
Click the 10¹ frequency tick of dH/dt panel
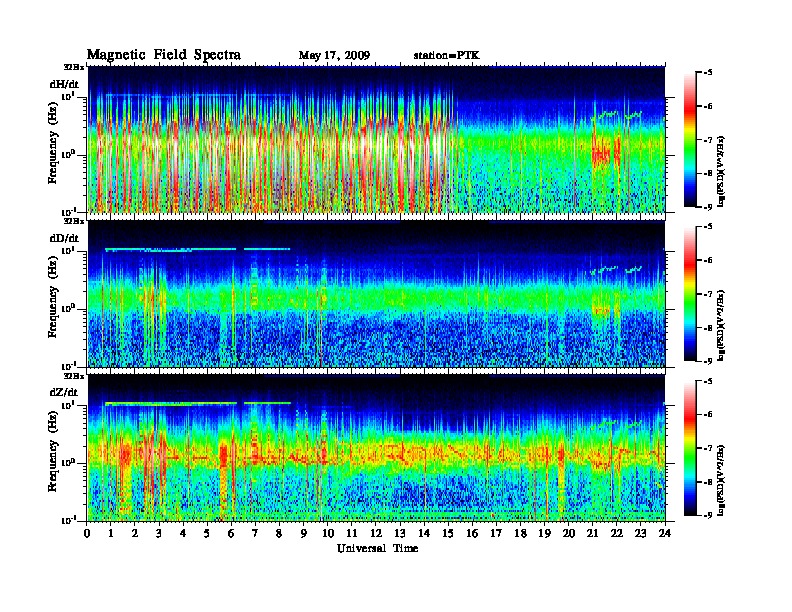[68, 96]
